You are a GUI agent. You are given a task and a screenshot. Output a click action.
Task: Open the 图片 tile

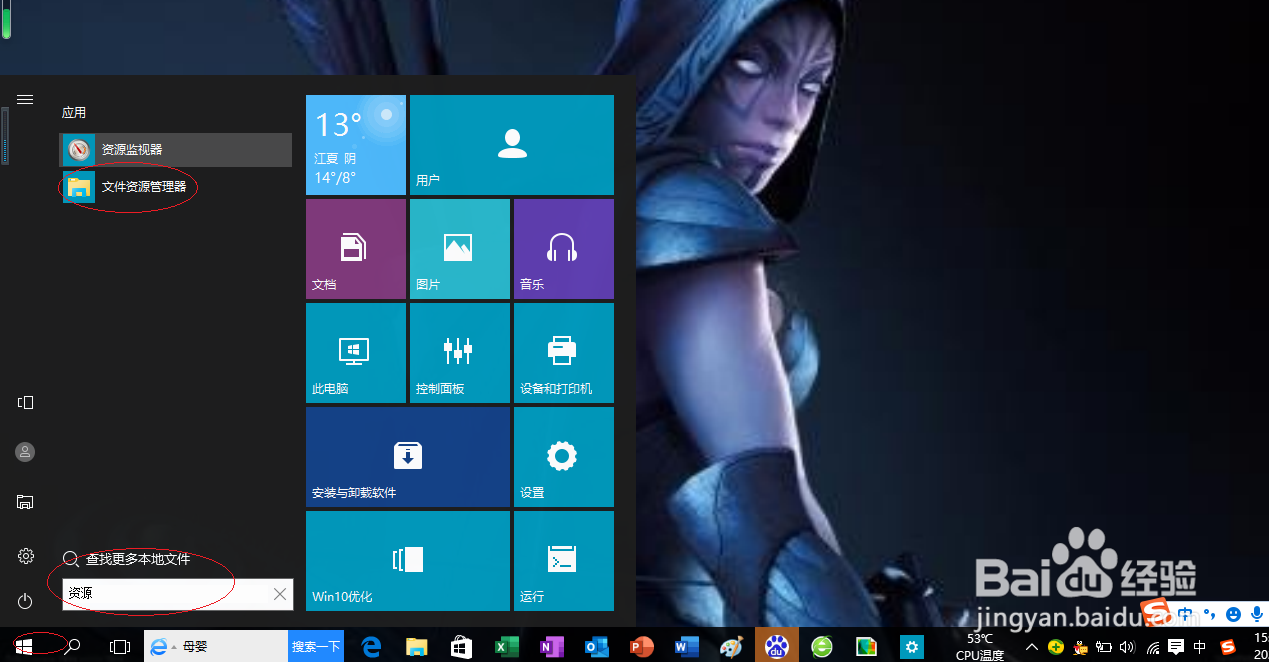tap(460, 249)
